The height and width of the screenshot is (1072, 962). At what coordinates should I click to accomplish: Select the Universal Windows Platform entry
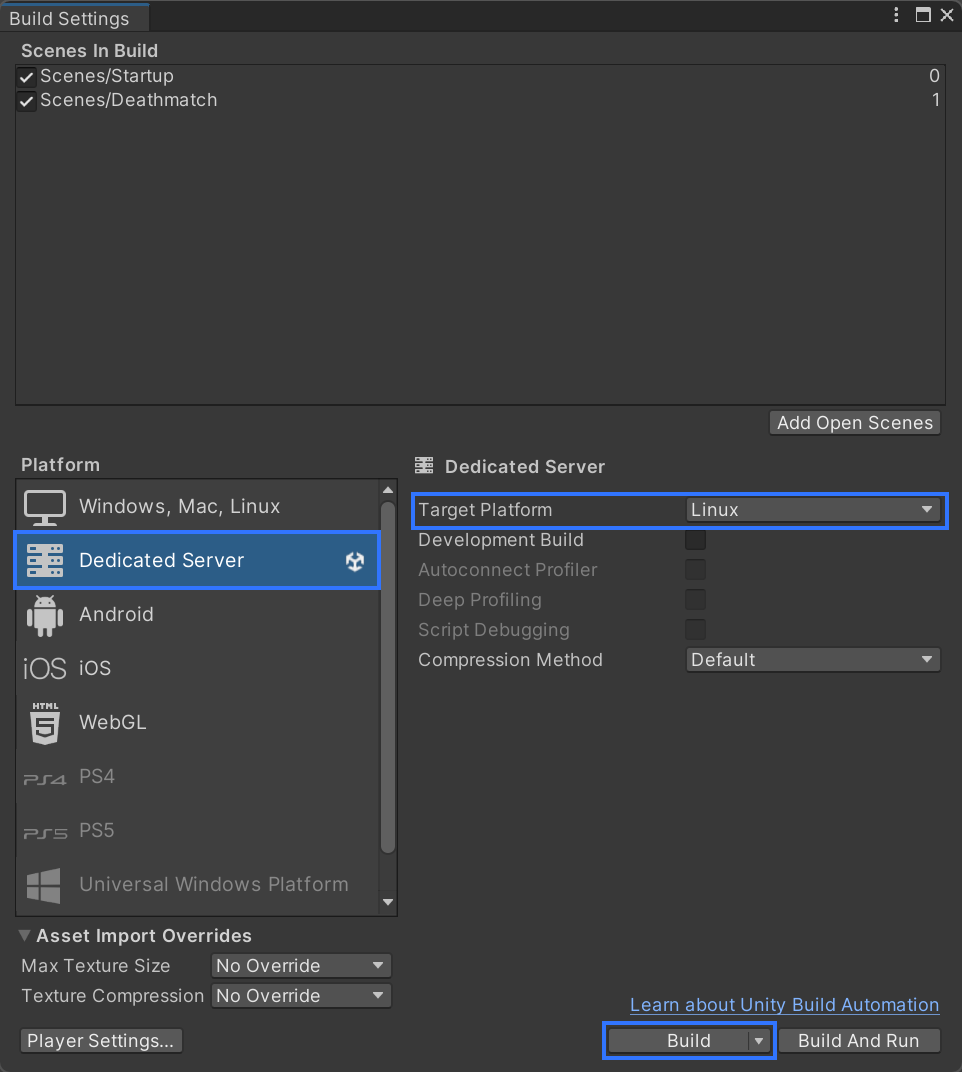198,885
